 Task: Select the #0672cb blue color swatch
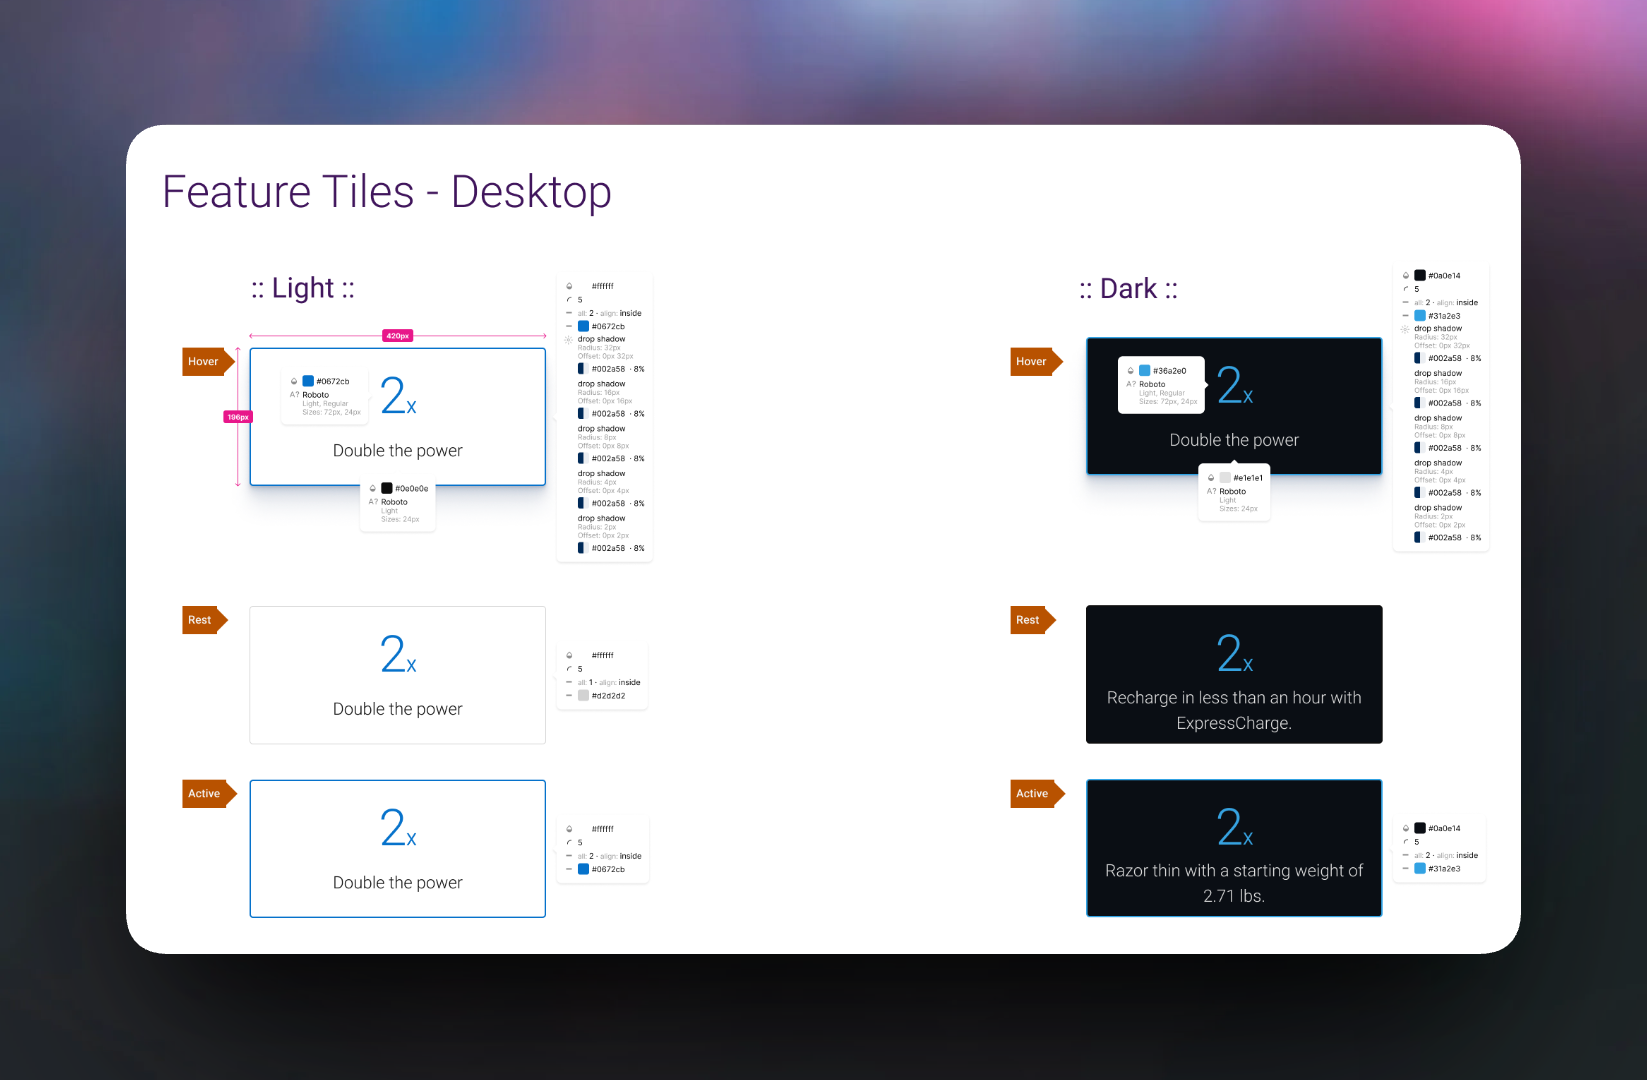coord(582,326)
